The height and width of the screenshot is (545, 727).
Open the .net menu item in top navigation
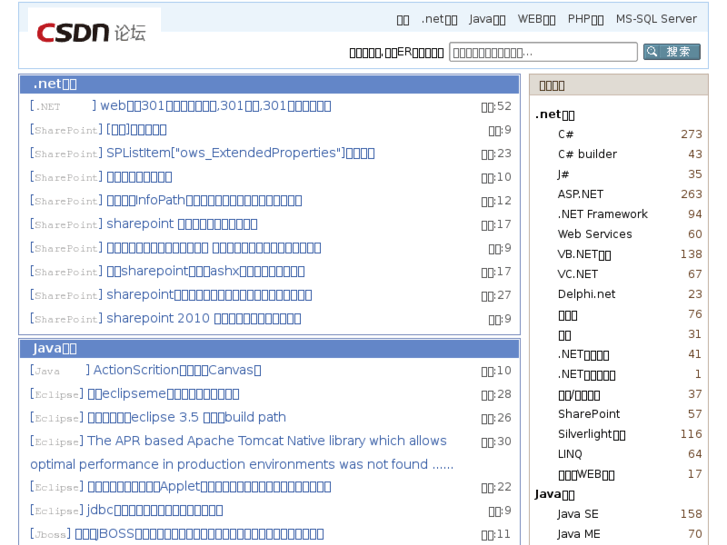(439, 19)
